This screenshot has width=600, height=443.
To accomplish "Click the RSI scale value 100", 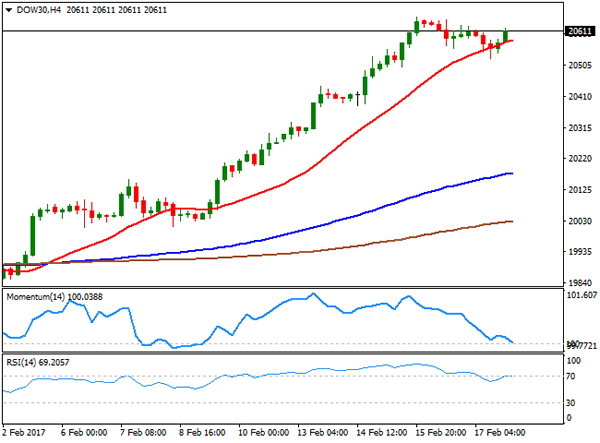I will pyautogui.click(x=574, y=361).
